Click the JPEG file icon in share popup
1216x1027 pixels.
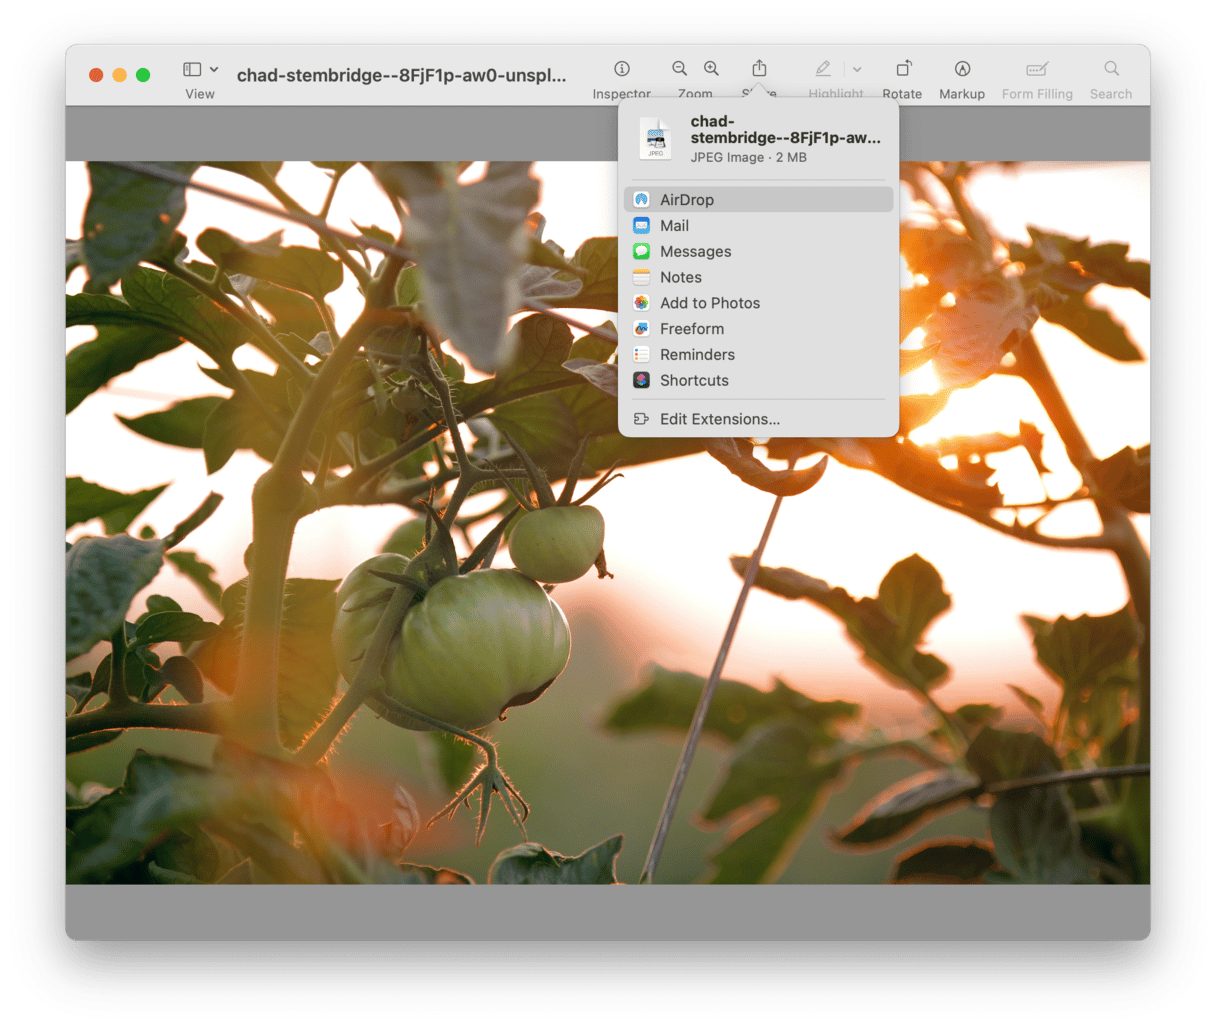click(x=656, y=138)
